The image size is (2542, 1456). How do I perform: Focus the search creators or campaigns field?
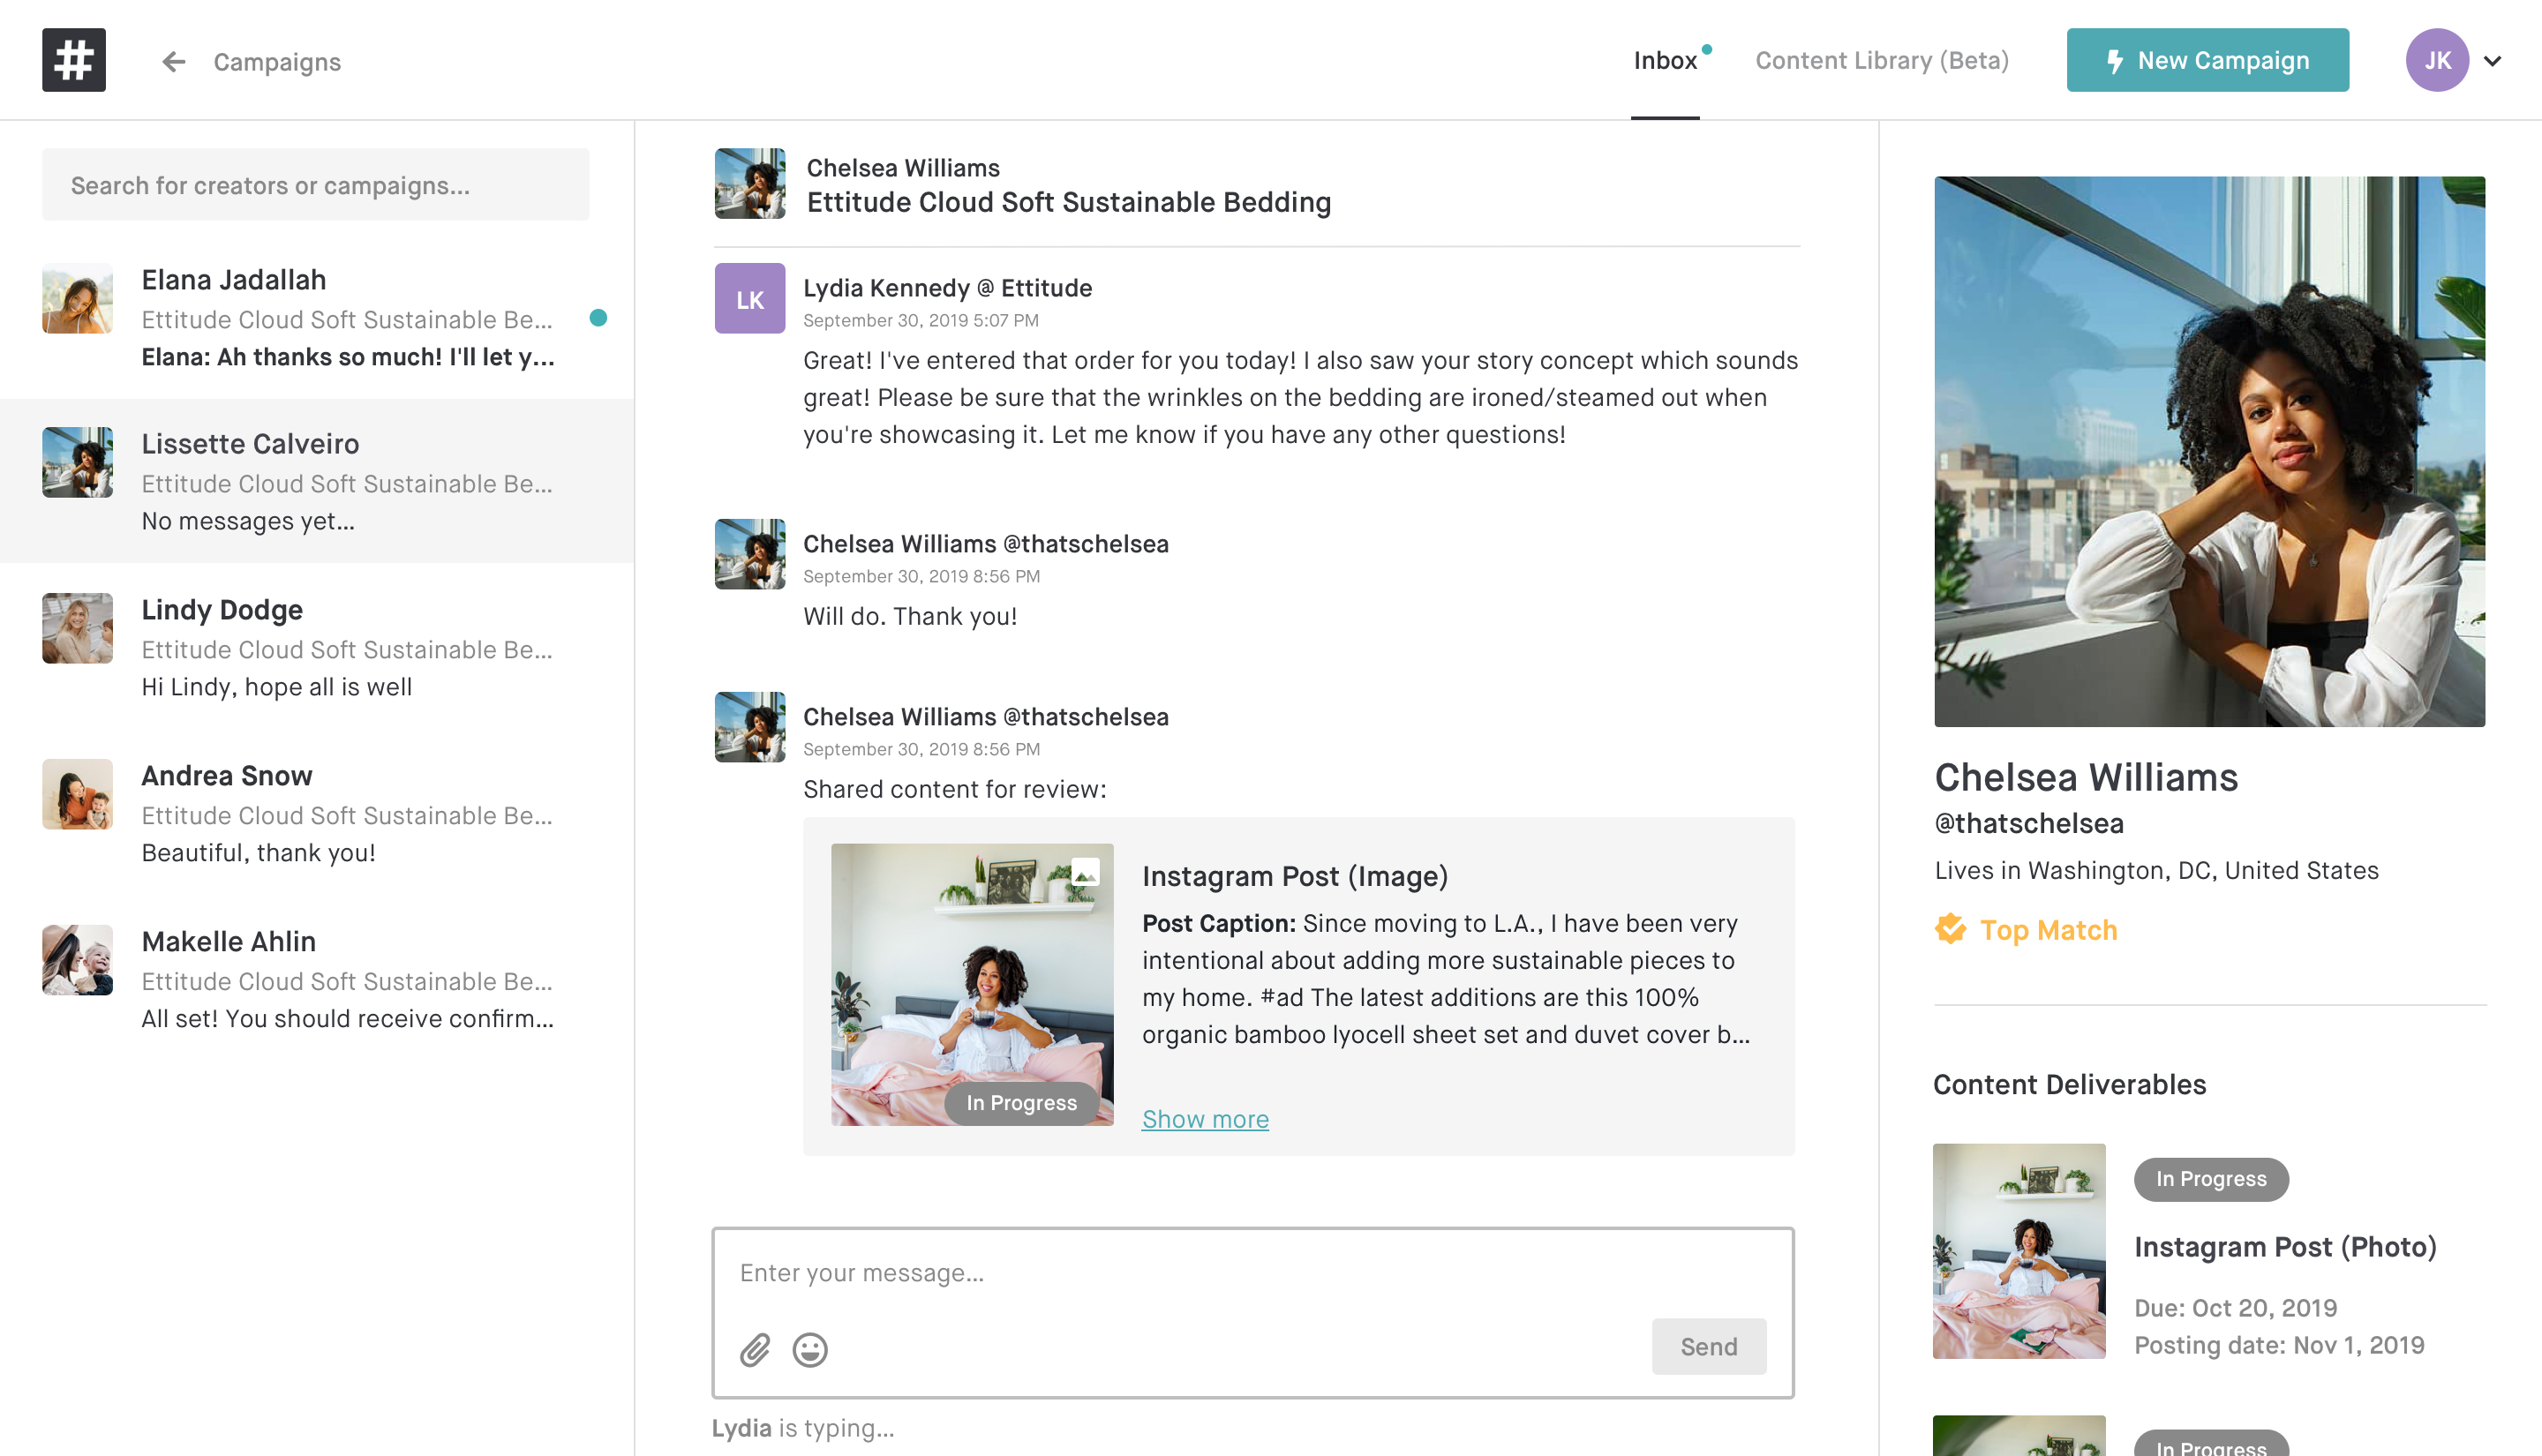[x=316, y=185]
